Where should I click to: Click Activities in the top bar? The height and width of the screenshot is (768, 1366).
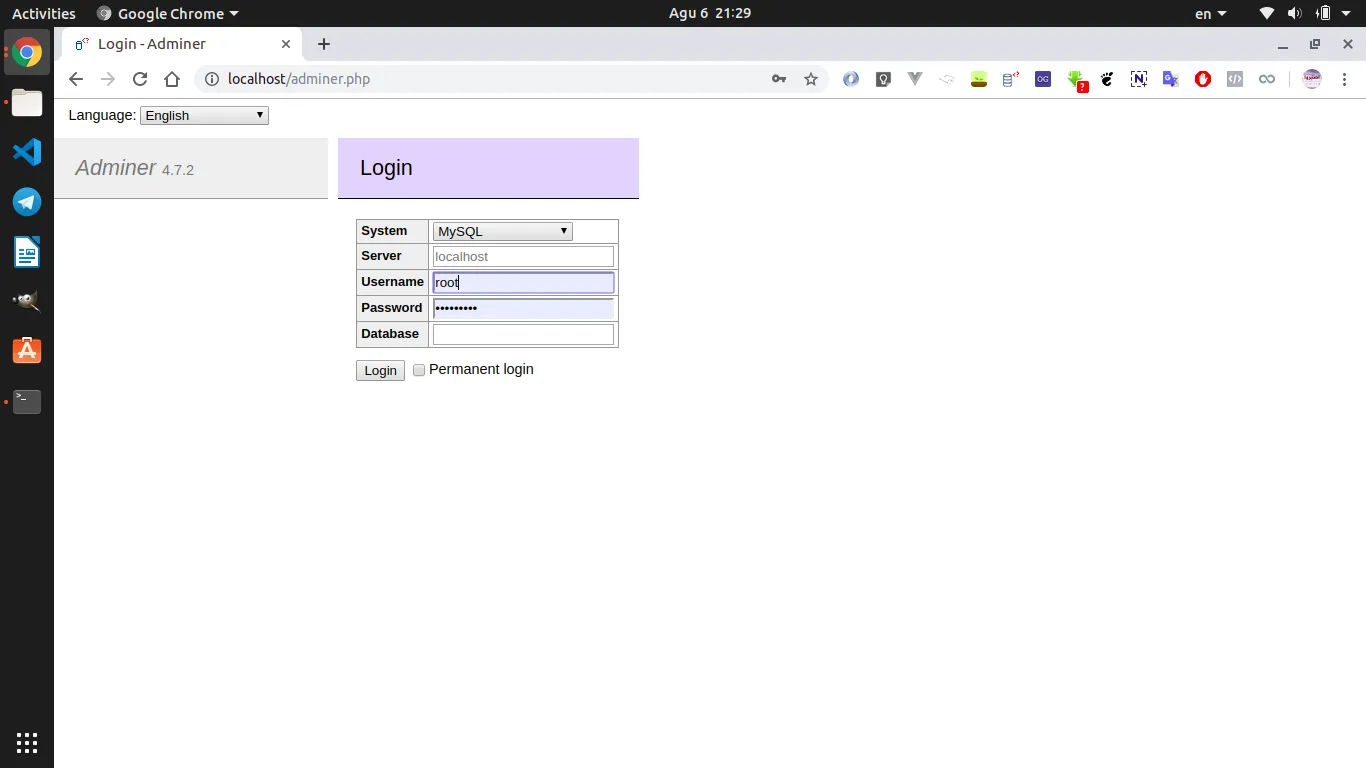click(43, 13)
